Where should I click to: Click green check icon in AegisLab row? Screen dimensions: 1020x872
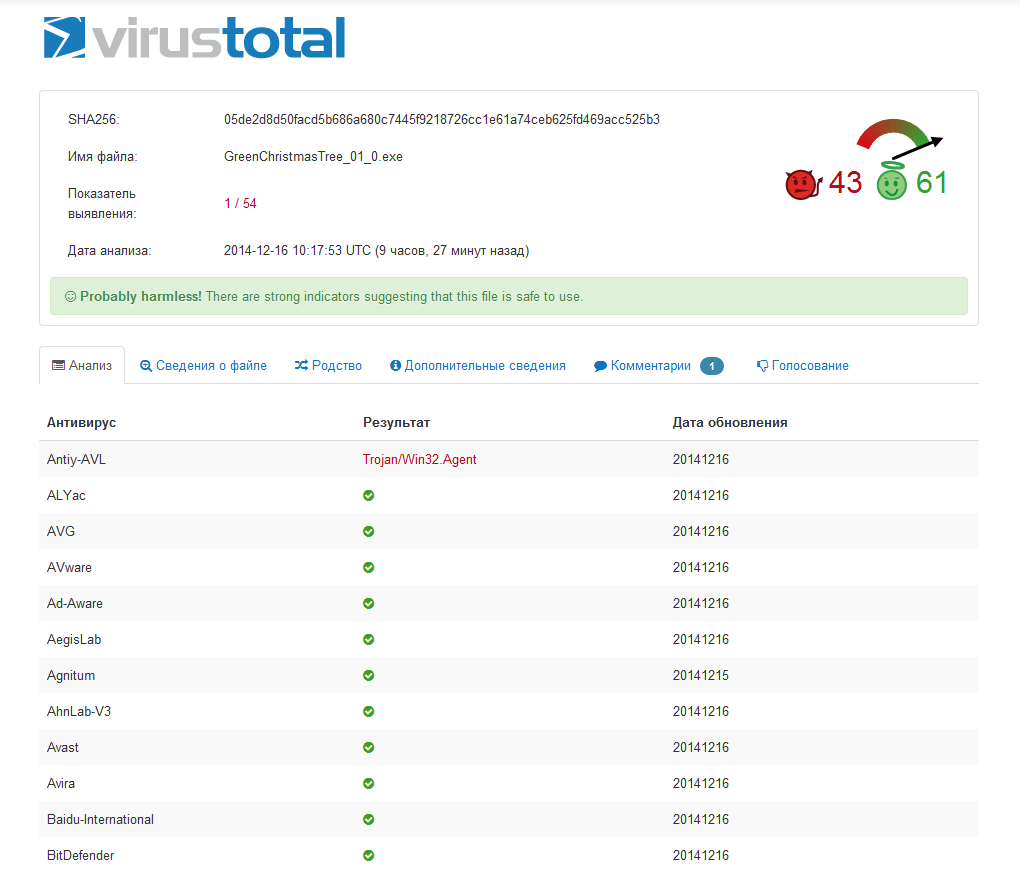click(x=369, y=640)
